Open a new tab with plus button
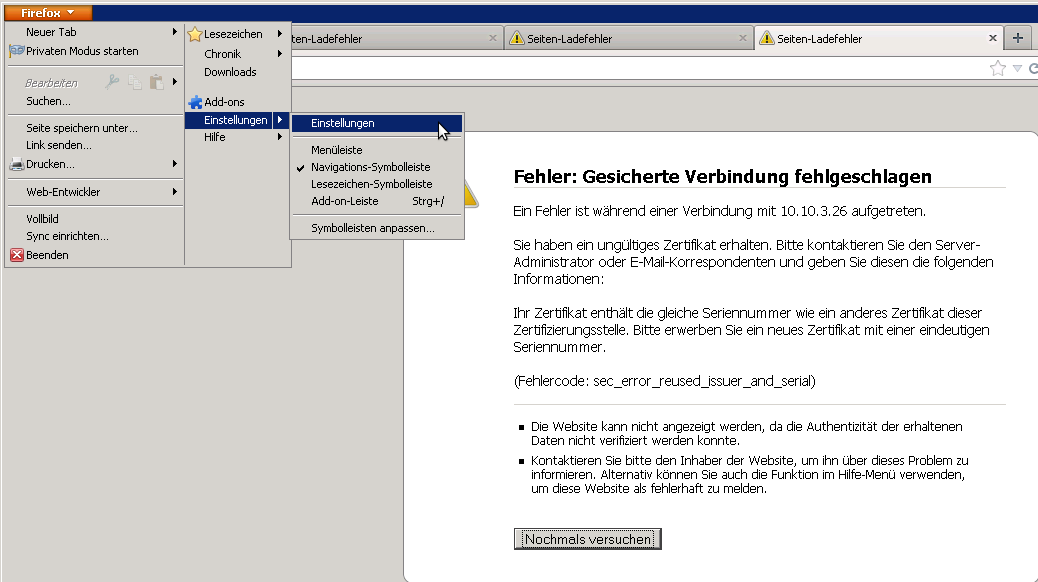This screenshot has width=1038, height=582. [x=1018, y=38]
